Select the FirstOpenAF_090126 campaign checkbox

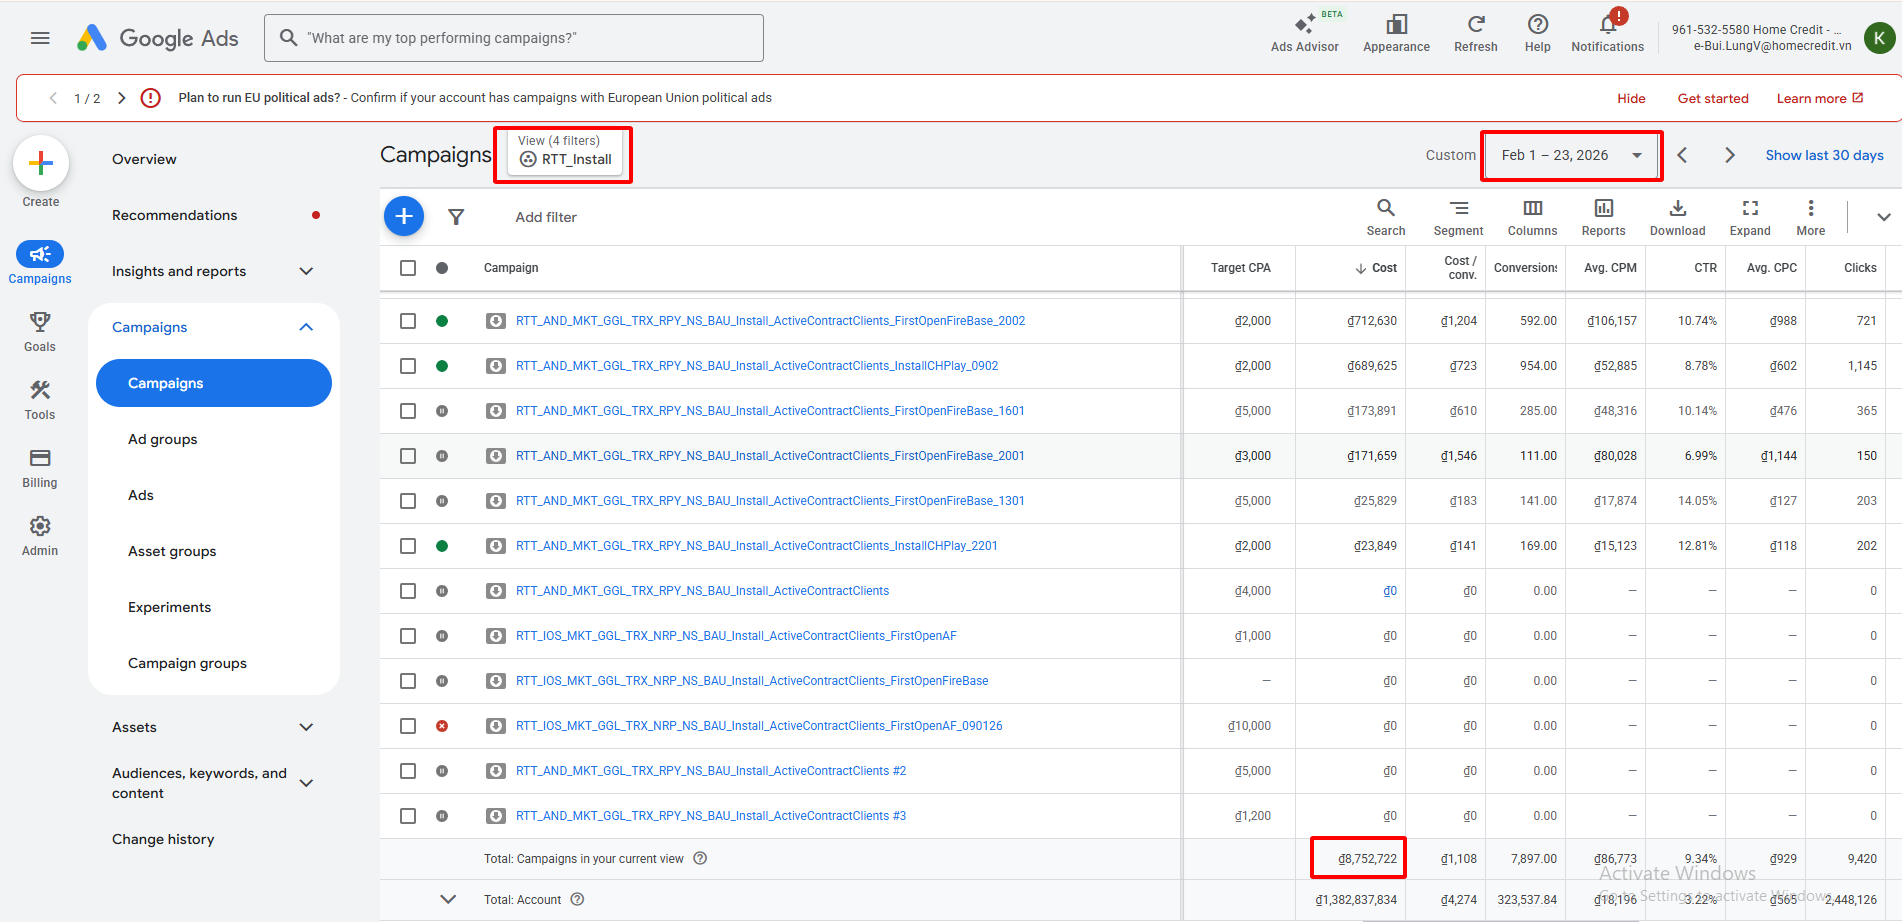click(408, 726)
